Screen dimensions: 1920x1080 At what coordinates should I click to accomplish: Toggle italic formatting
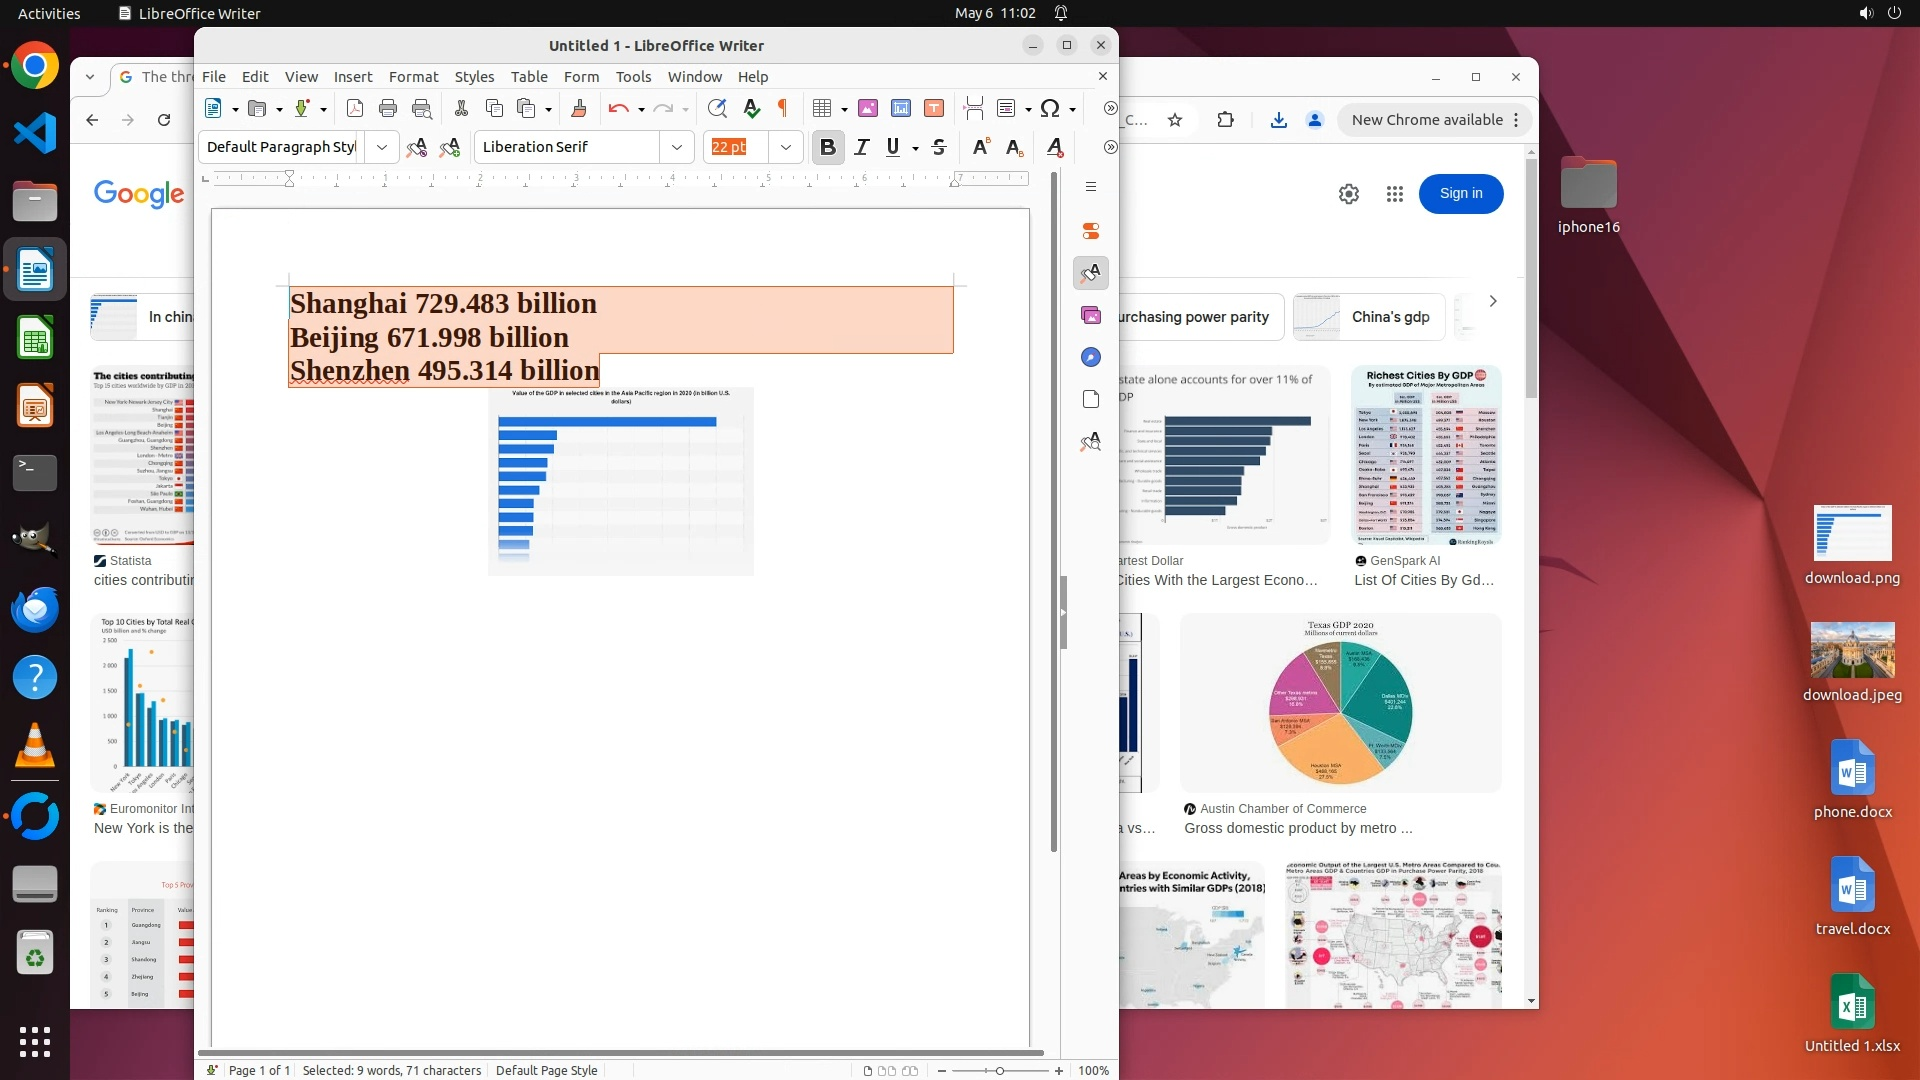tap(861, 147)
